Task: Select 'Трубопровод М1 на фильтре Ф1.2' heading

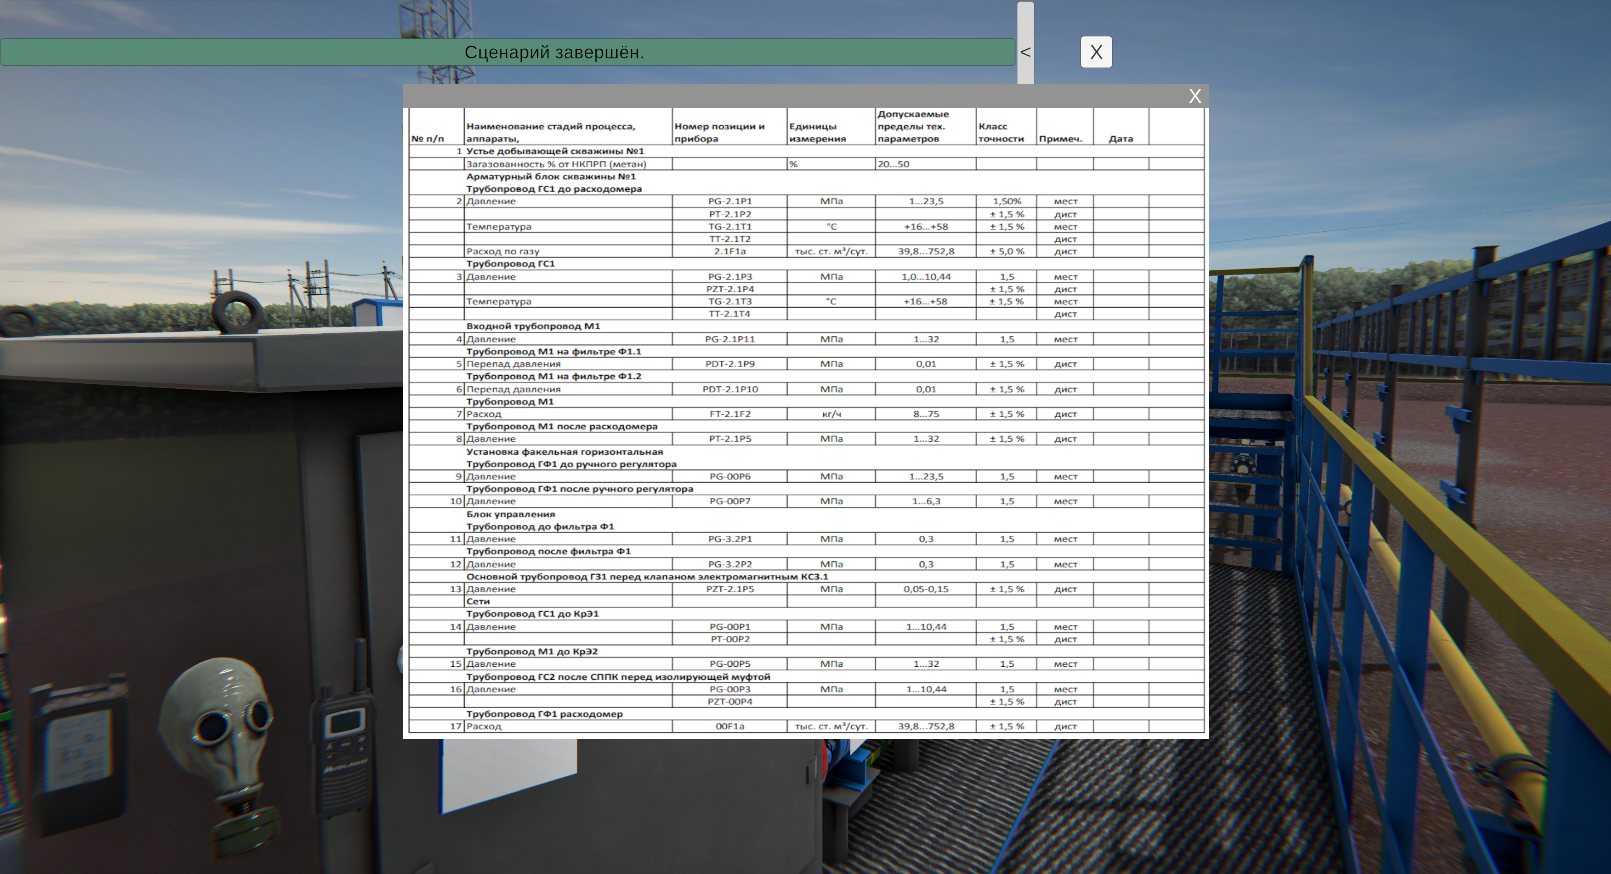Action: [x=554, y=376]
